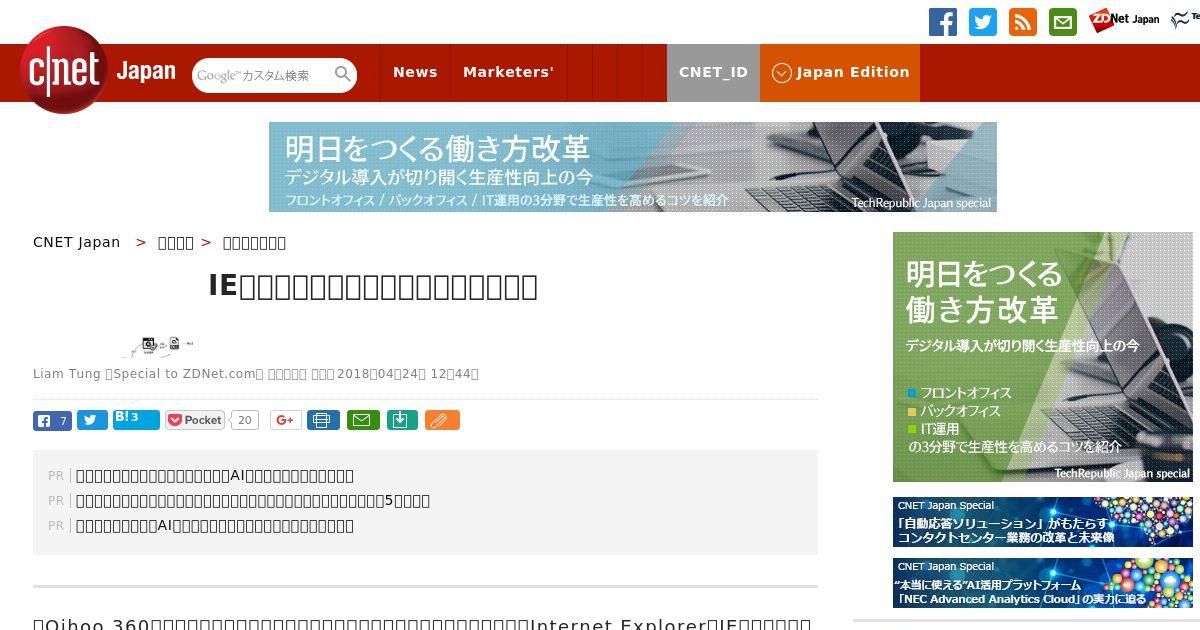Open the first PR link in the gray box

click(215, 476)
